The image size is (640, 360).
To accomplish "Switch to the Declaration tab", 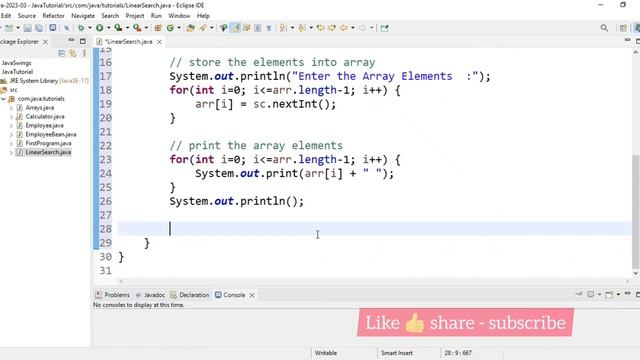I will click(x=190, y=295).
